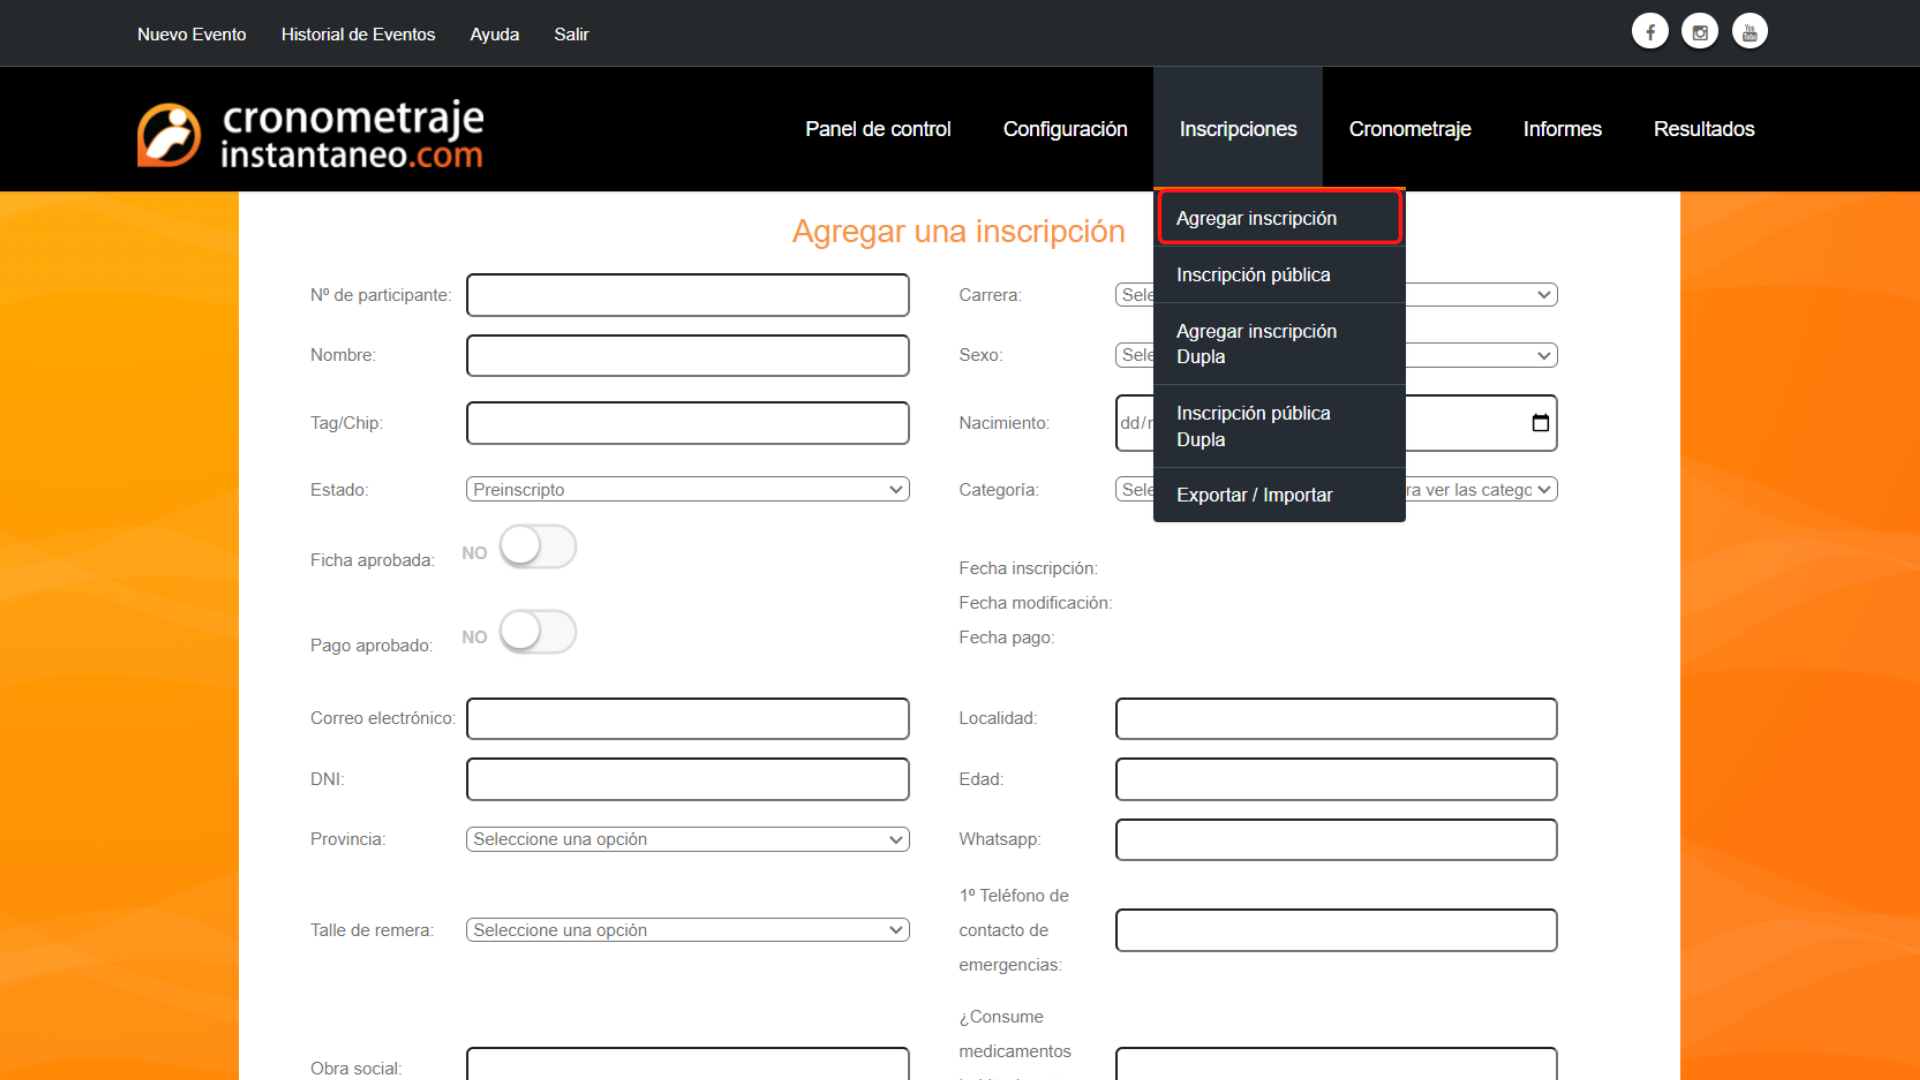1920x1080 pixels.
Task: Click the Nuevo Evento link
Action: [191, 34]
